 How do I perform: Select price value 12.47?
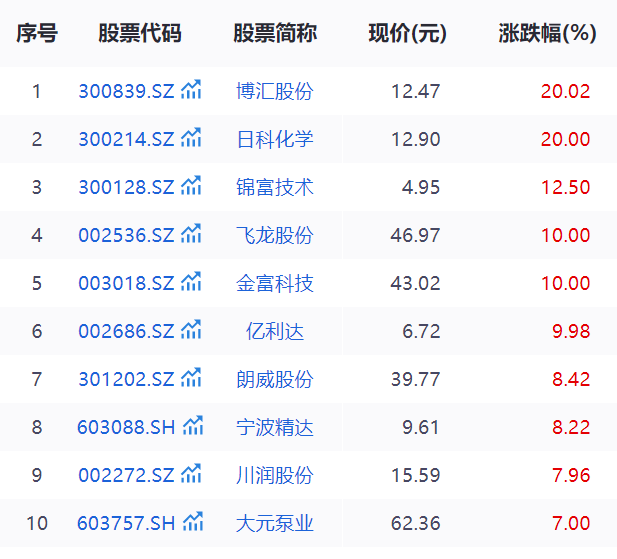pyautogui.click(x=416, y=91)
